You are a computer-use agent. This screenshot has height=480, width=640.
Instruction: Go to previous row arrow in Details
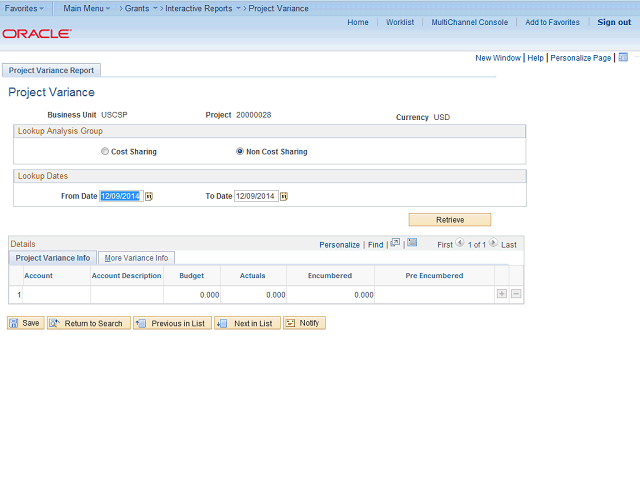tap(460, 243)
